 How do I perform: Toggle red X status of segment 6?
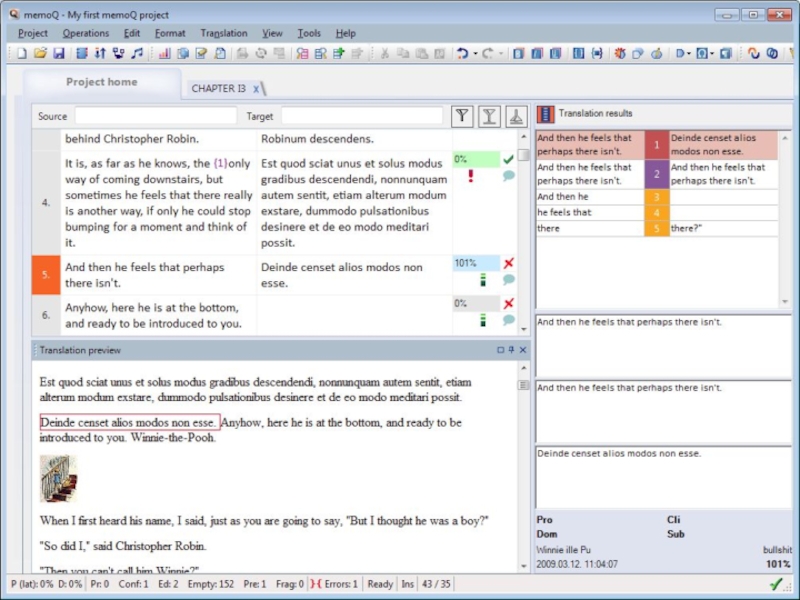(509, 304)
